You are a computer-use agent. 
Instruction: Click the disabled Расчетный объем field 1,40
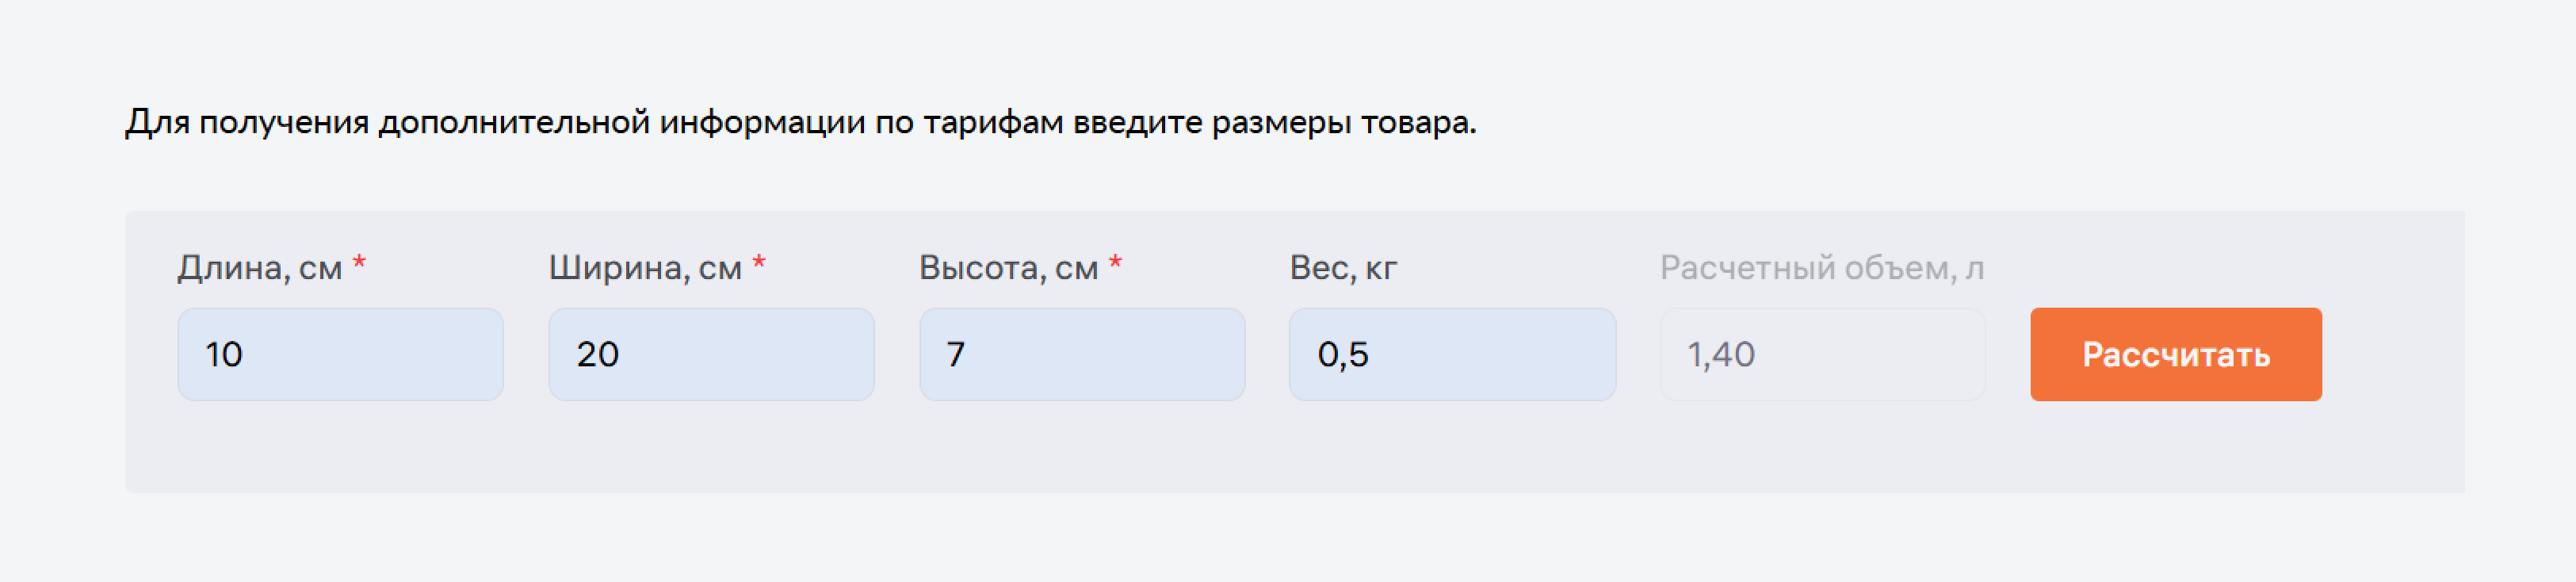tap(1822, 354)
